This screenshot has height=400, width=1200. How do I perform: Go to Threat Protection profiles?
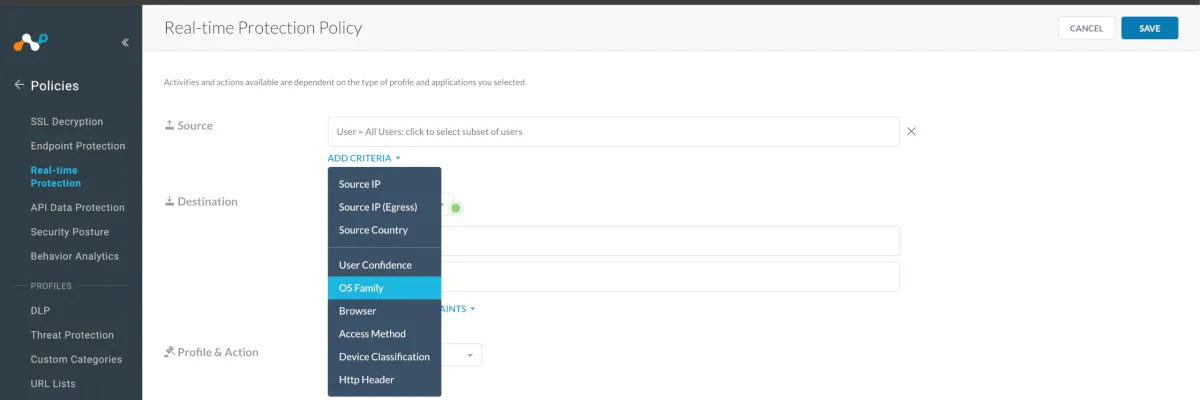click(x=72, y=335)
